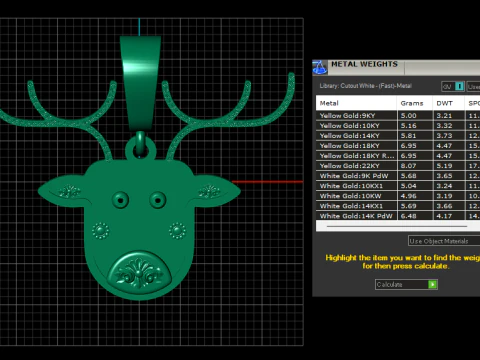
Task: Sort by the Metal column header
Action: (x=356, y=103)
